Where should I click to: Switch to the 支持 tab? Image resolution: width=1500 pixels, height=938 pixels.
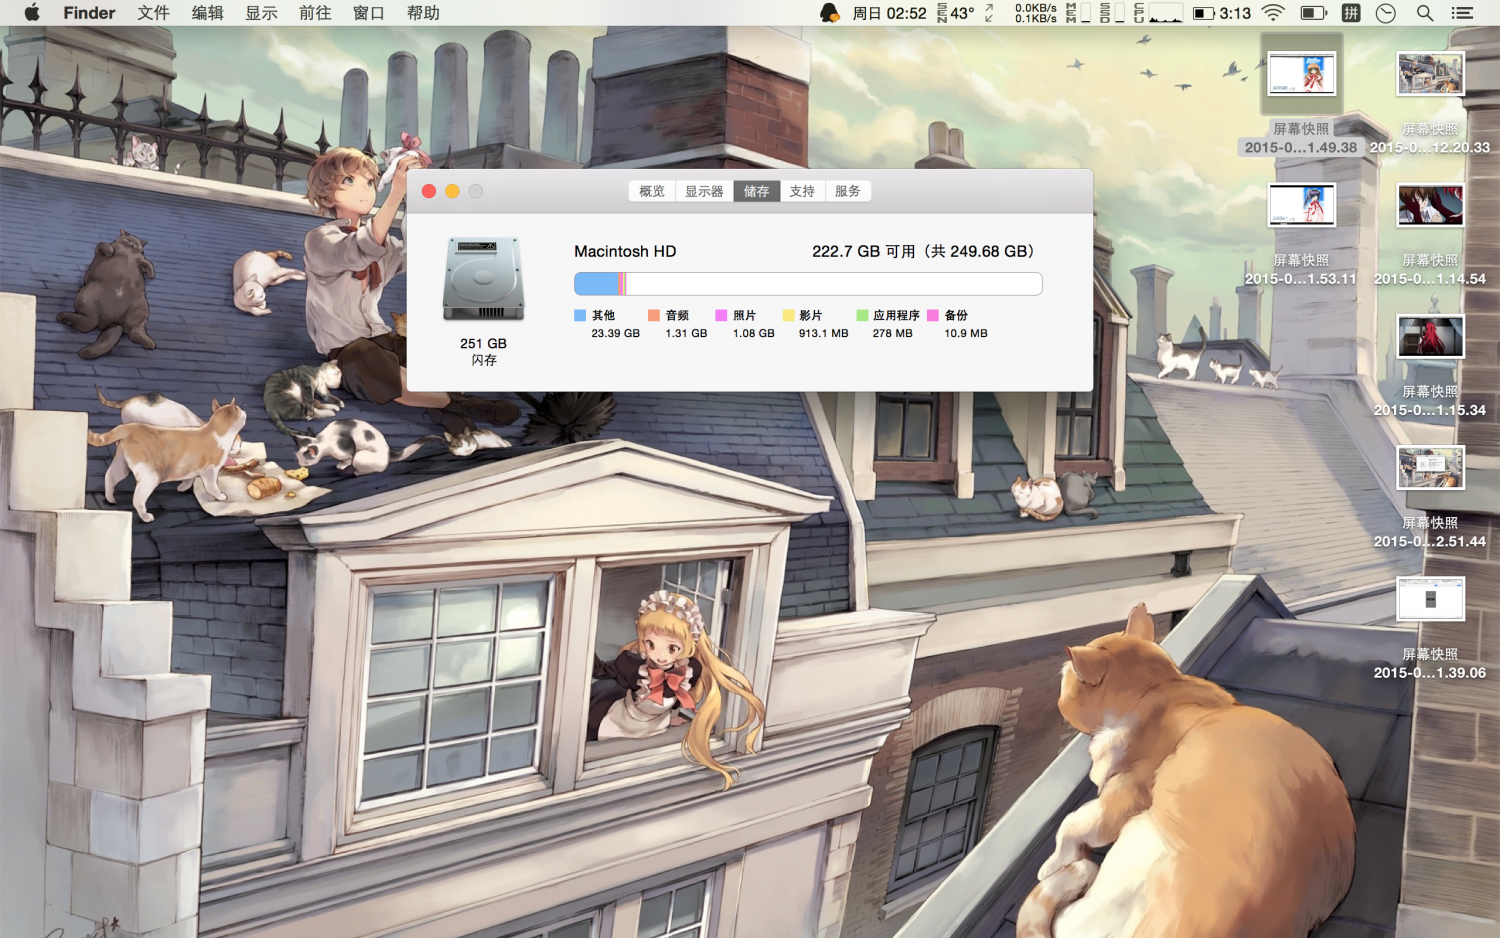(x=802, y=191)
